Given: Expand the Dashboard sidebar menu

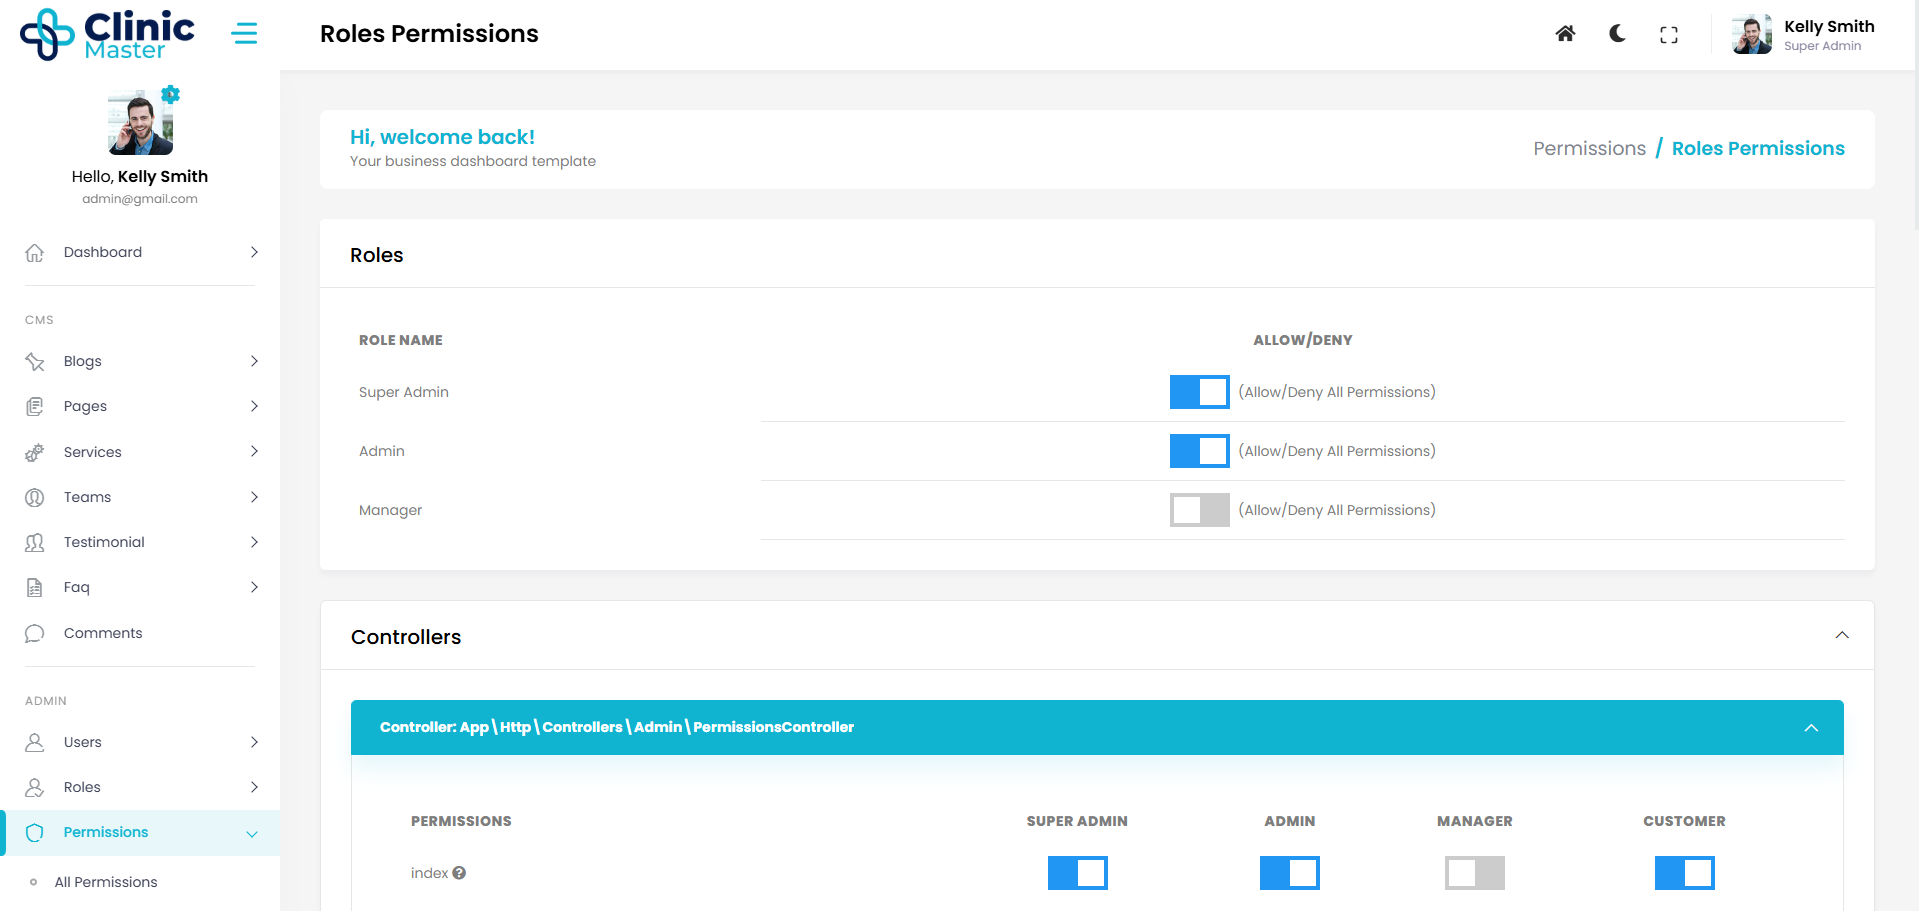Looking at the screenshot, I should point(140,252).
